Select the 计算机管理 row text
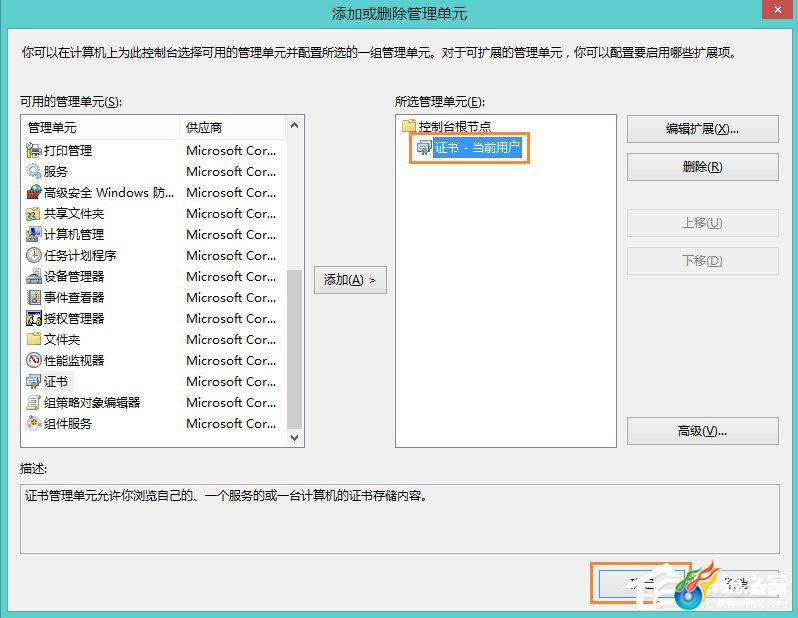This screenshot has width=798, height=618. tap(74, 234)
